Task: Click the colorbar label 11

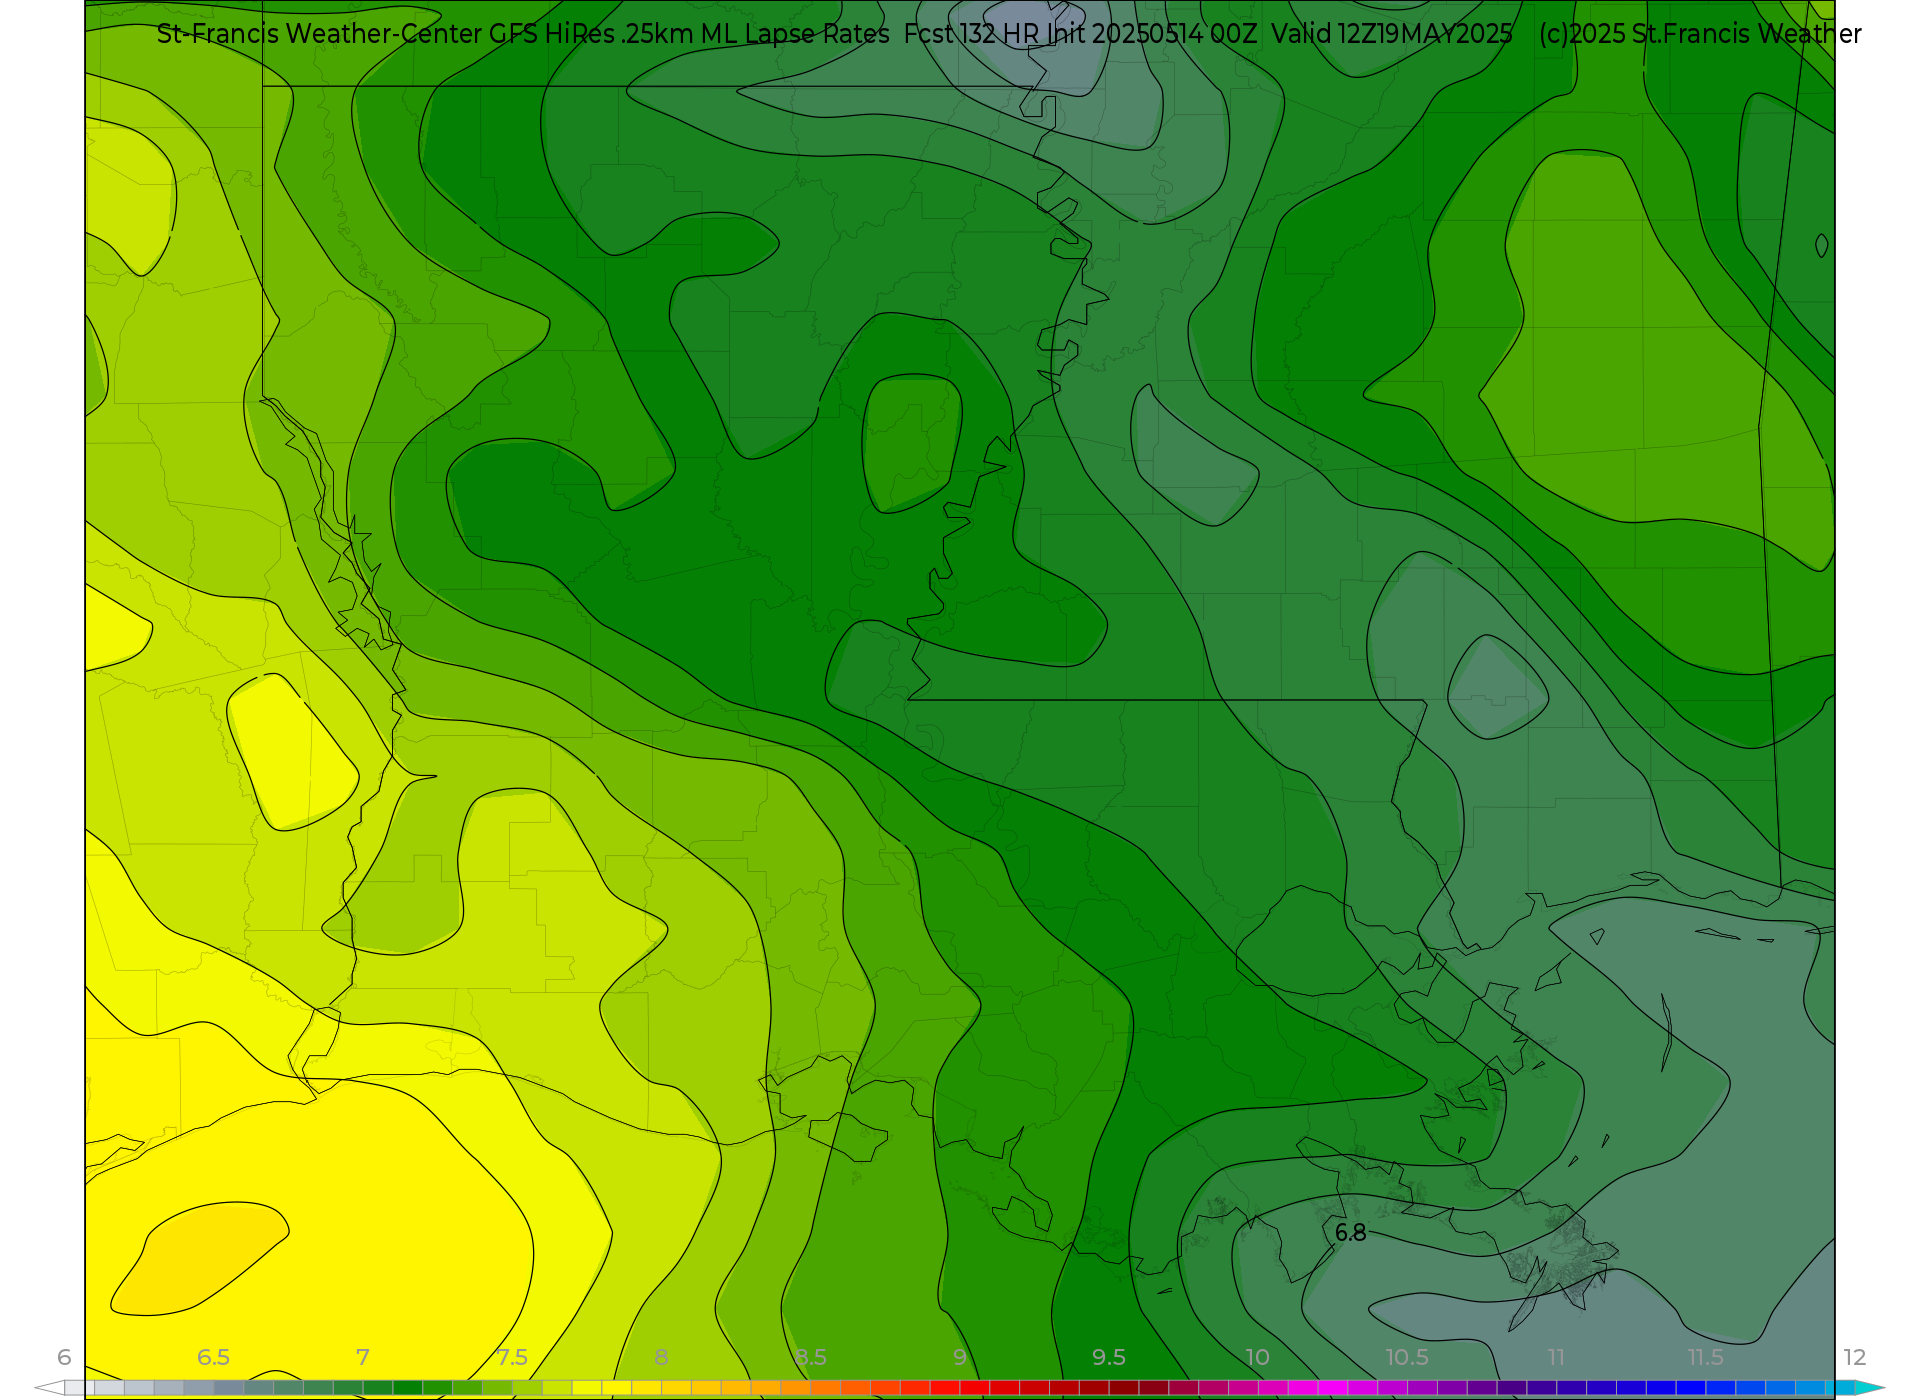Action: coord(1556,1357)
